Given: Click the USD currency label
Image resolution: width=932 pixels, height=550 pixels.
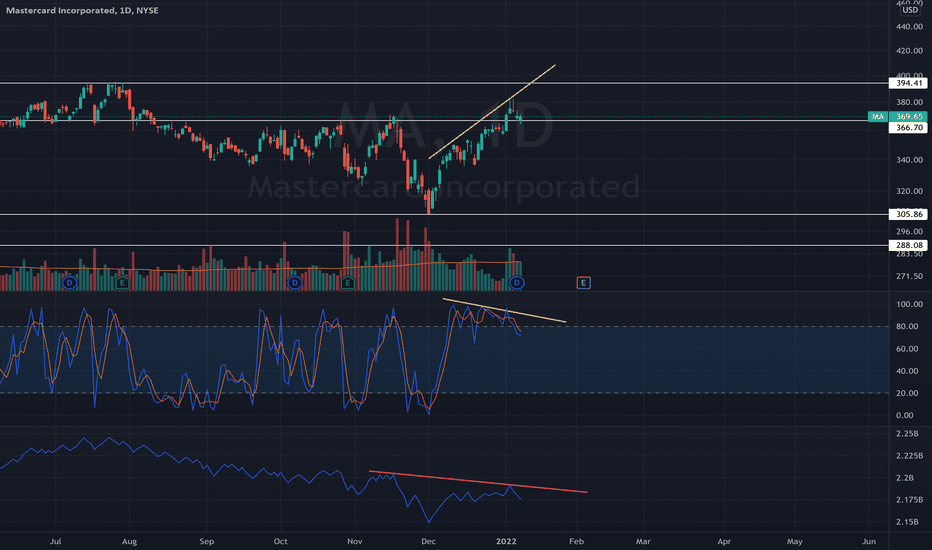Looking at the screenshot, I should tap(910, 10).
